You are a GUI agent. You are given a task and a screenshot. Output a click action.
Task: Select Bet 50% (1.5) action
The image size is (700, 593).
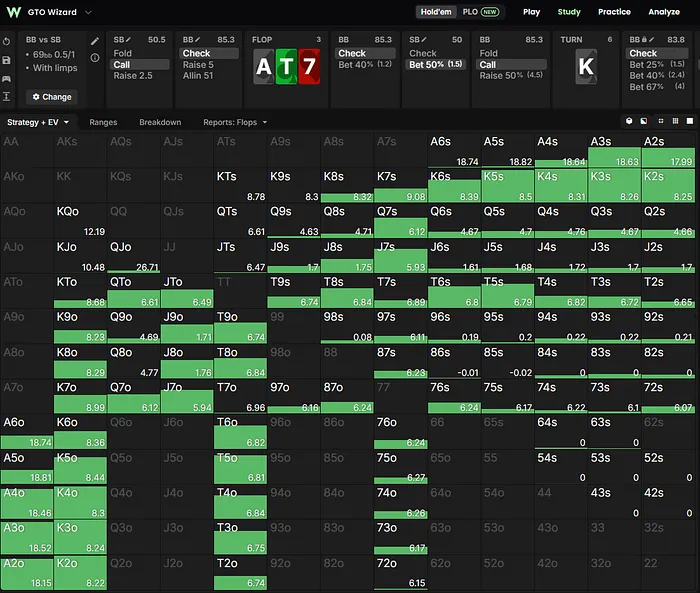436,65
